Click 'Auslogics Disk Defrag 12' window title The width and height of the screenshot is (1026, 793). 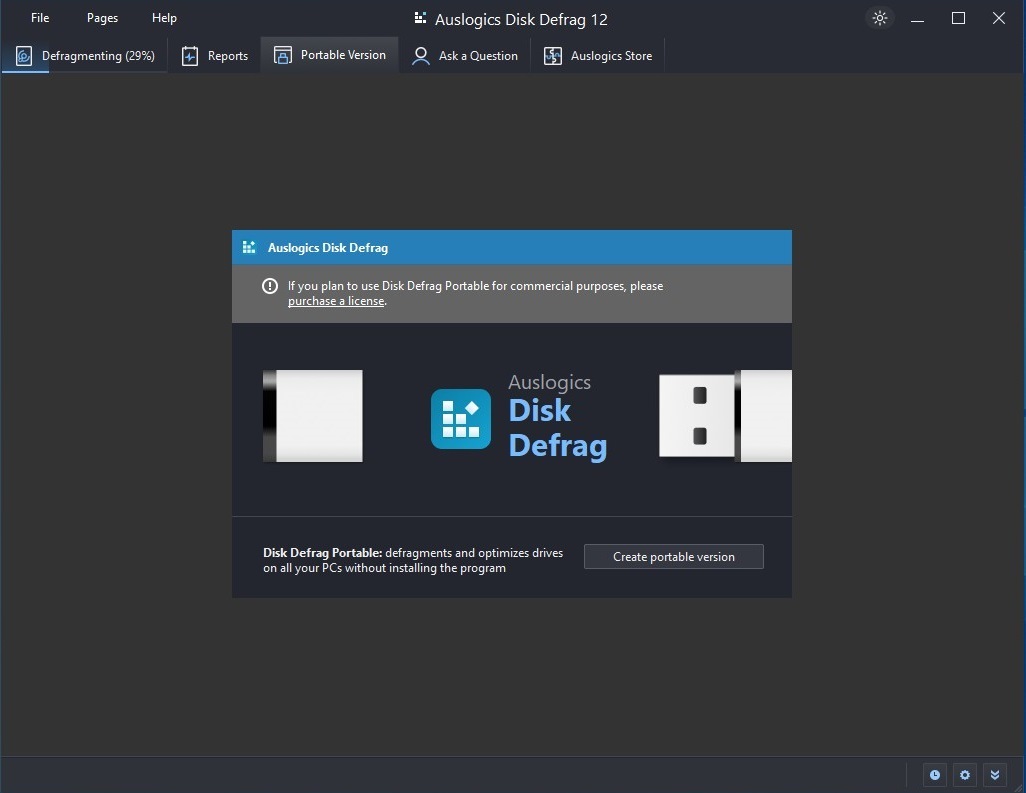click(x=521, y=20)
